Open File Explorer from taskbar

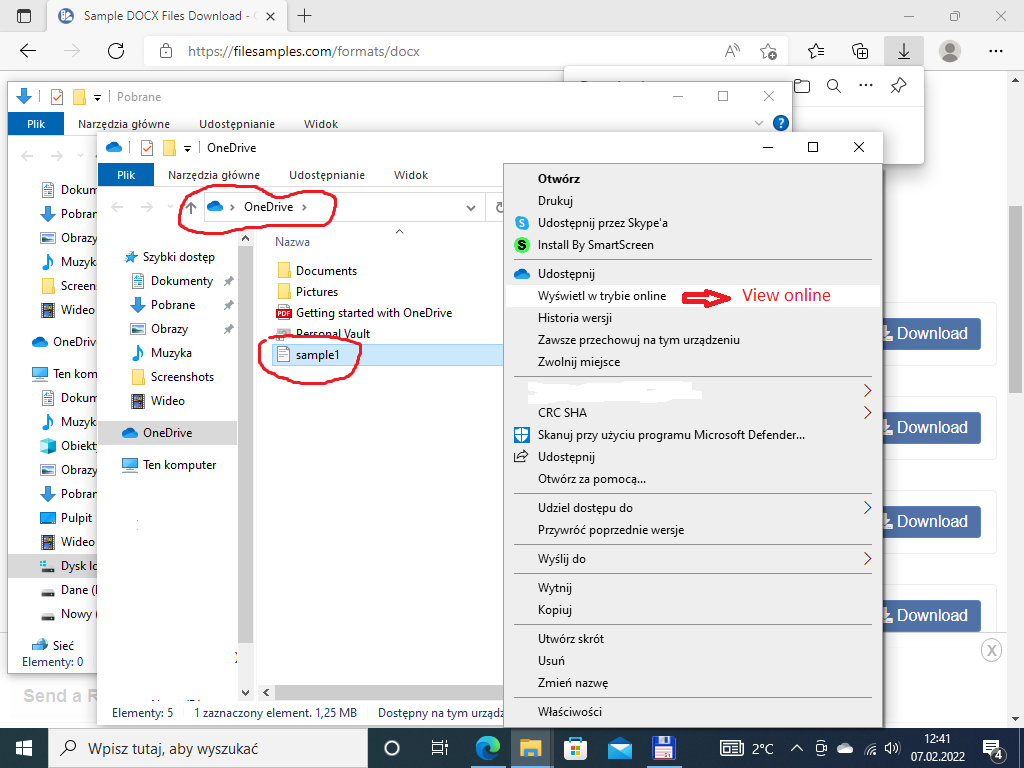coord(530,748)
